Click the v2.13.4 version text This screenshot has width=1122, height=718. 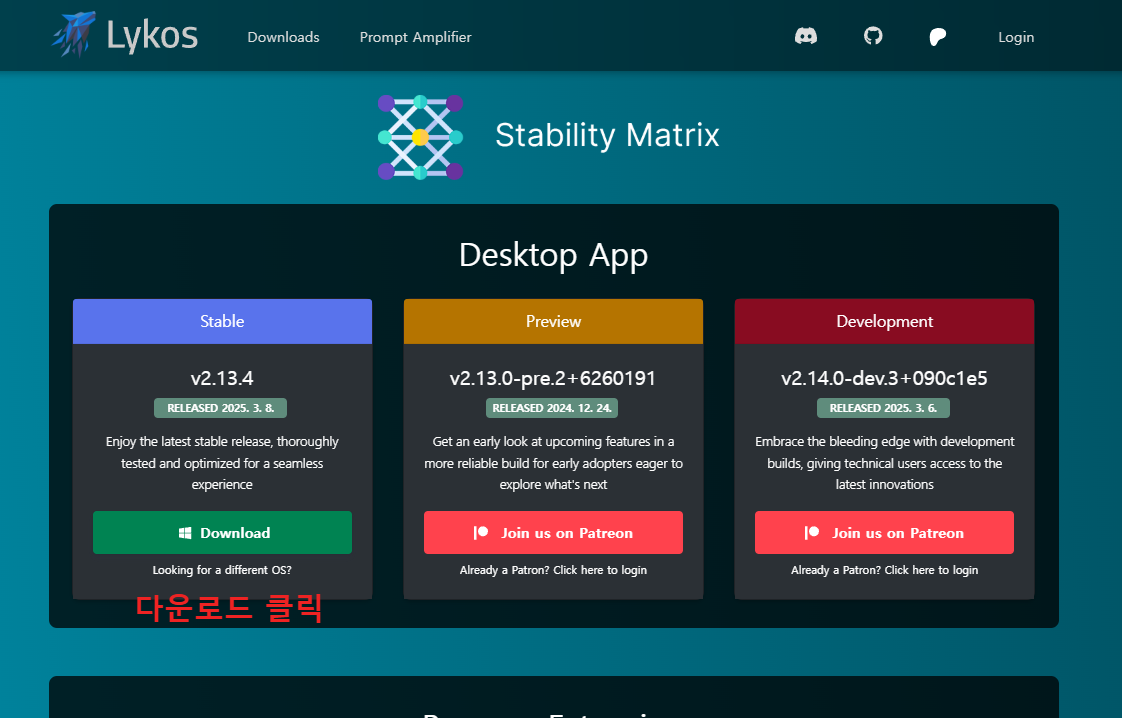click(222, 378)
